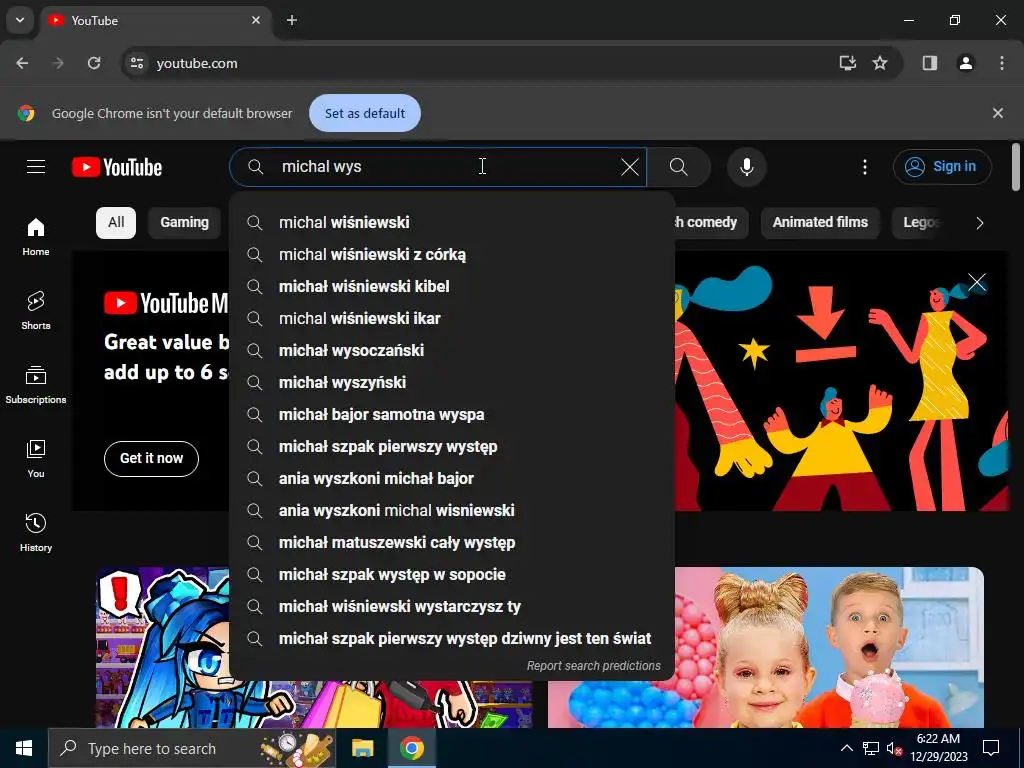
Task: Close the default browser notification bar
Action: pos(997,113)
